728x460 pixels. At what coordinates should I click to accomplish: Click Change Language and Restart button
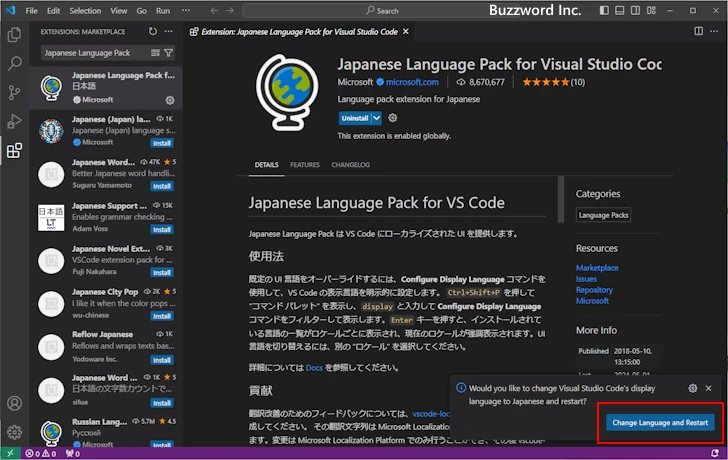pos(660,423)
